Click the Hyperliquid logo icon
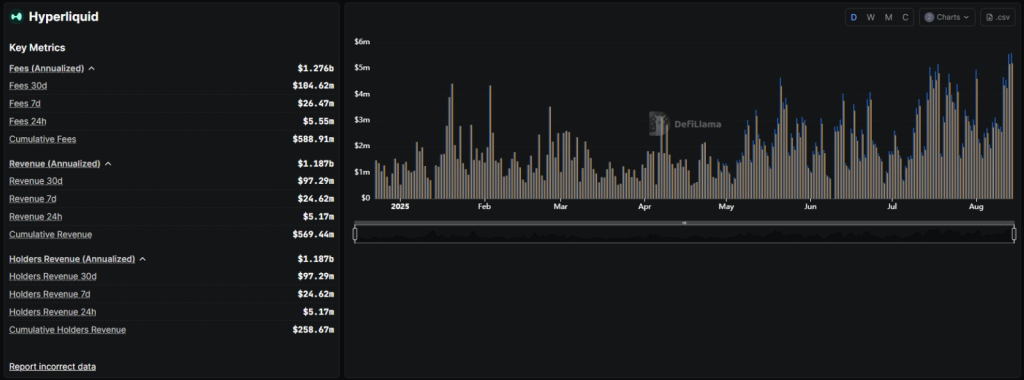Viewport: 1024px width, 380px height. [16, 17]
